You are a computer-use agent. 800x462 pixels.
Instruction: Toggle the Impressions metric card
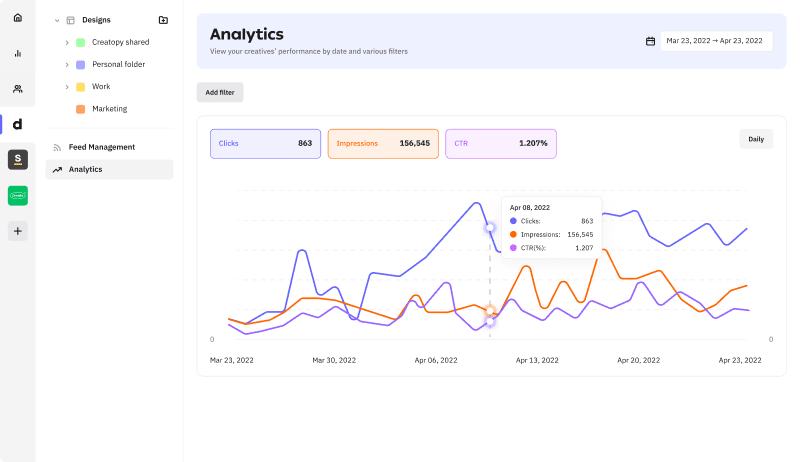point(383,143)
